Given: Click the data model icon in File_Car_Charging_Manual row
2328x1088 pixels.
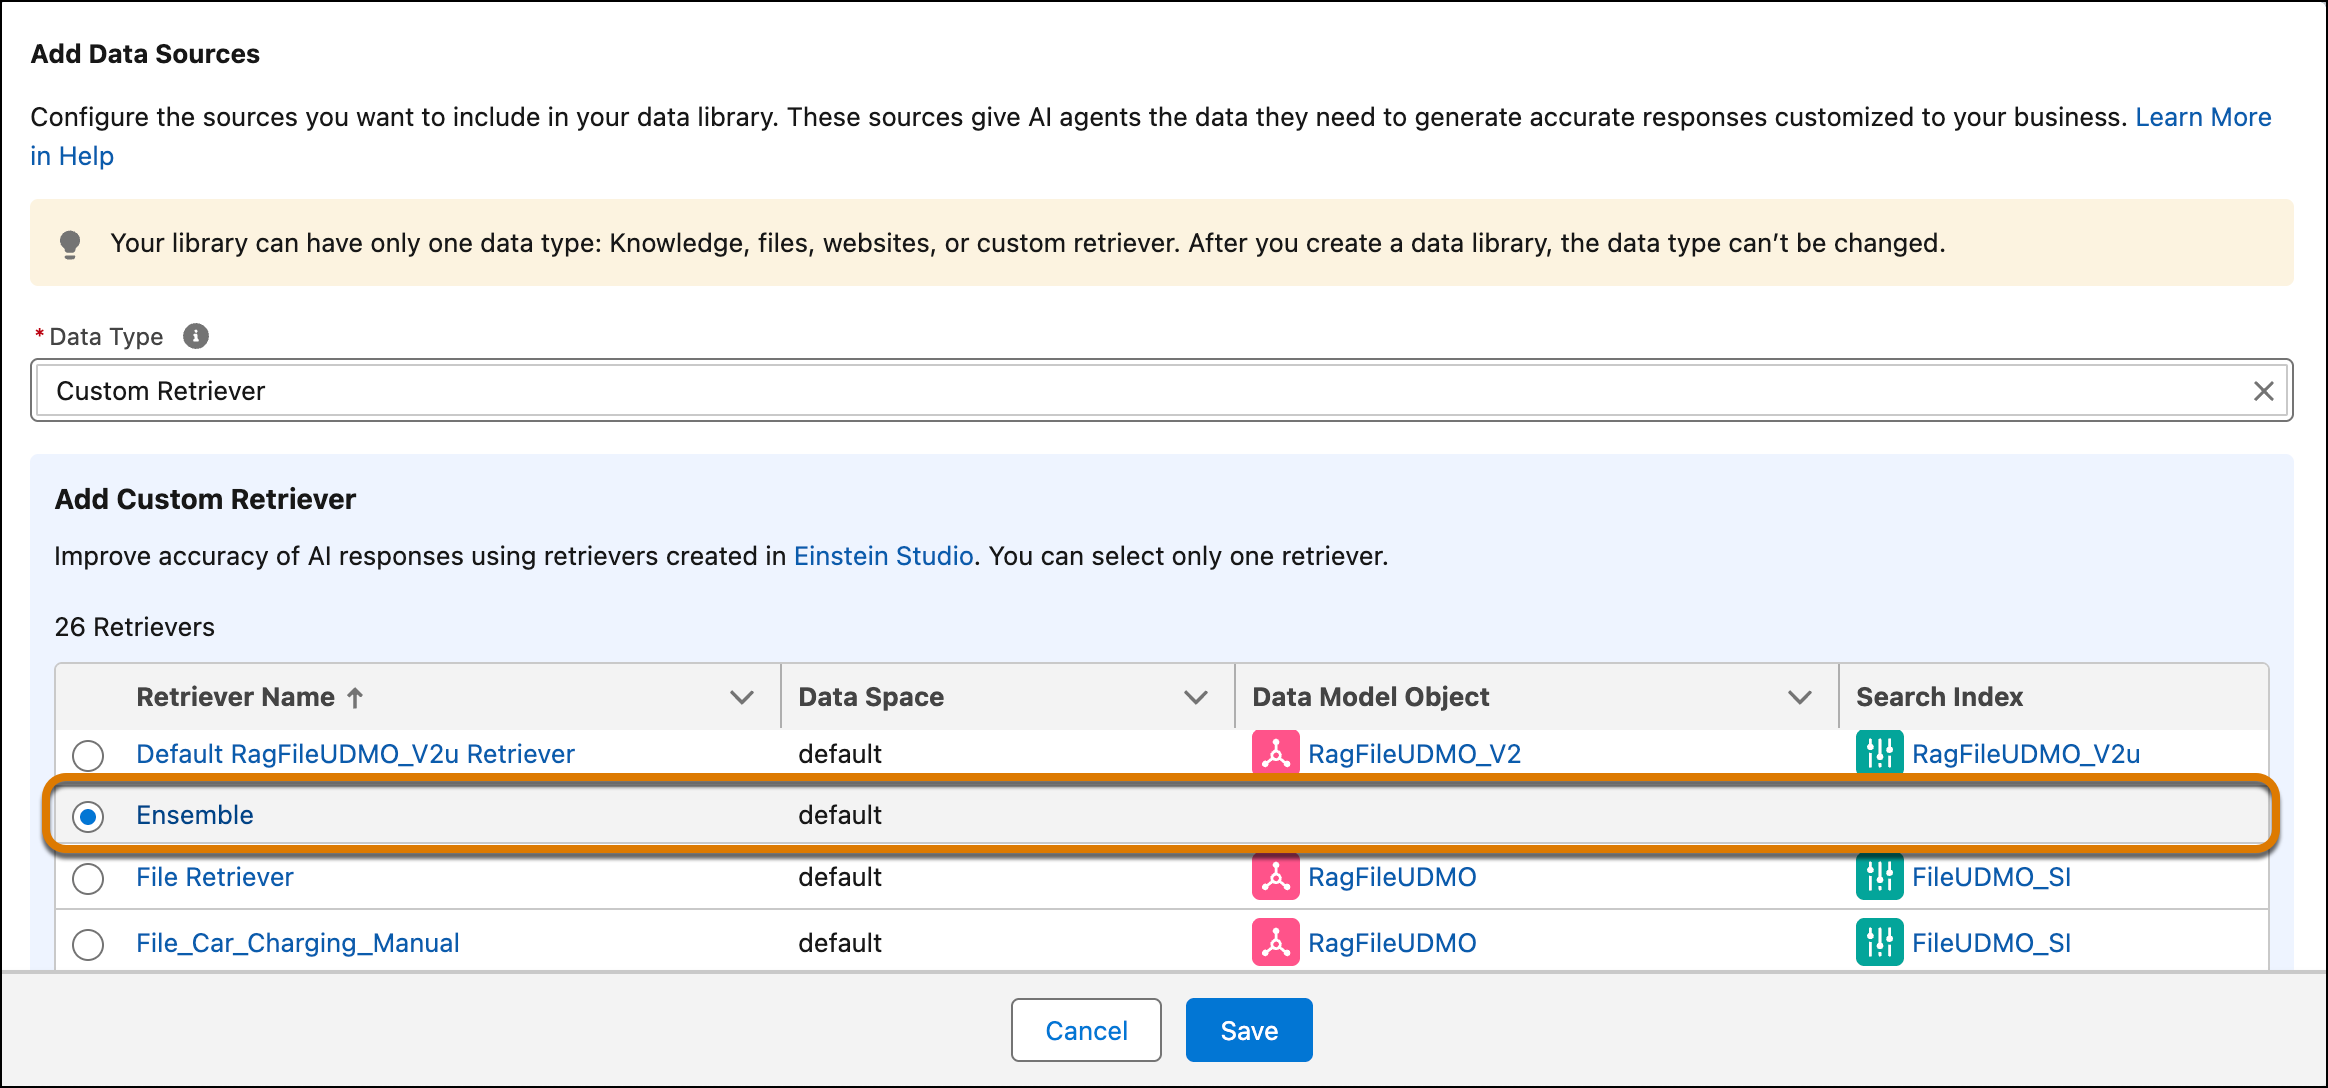Looking at the screenshot, I should point(1276,943).
